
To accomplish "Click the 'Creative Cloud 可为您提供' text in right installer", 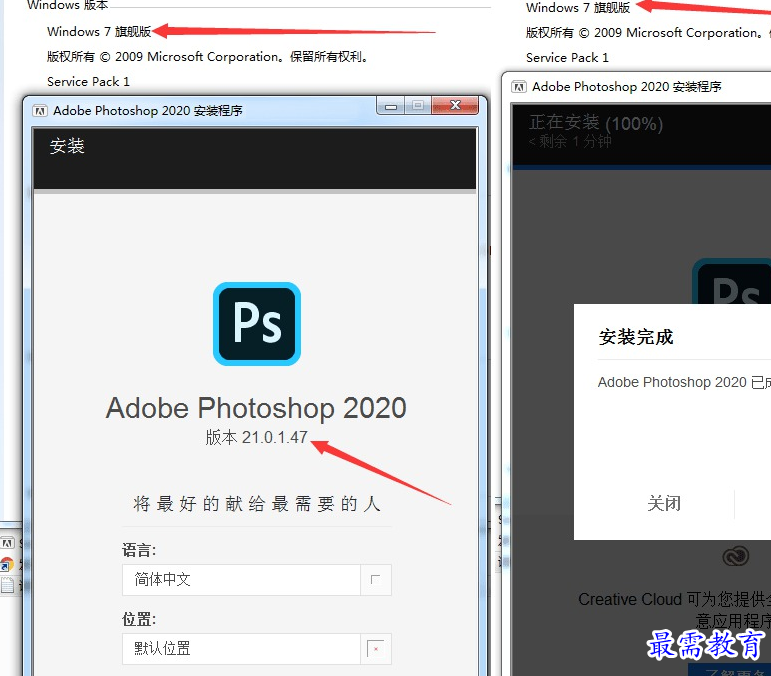I will [x=675, y=599].
